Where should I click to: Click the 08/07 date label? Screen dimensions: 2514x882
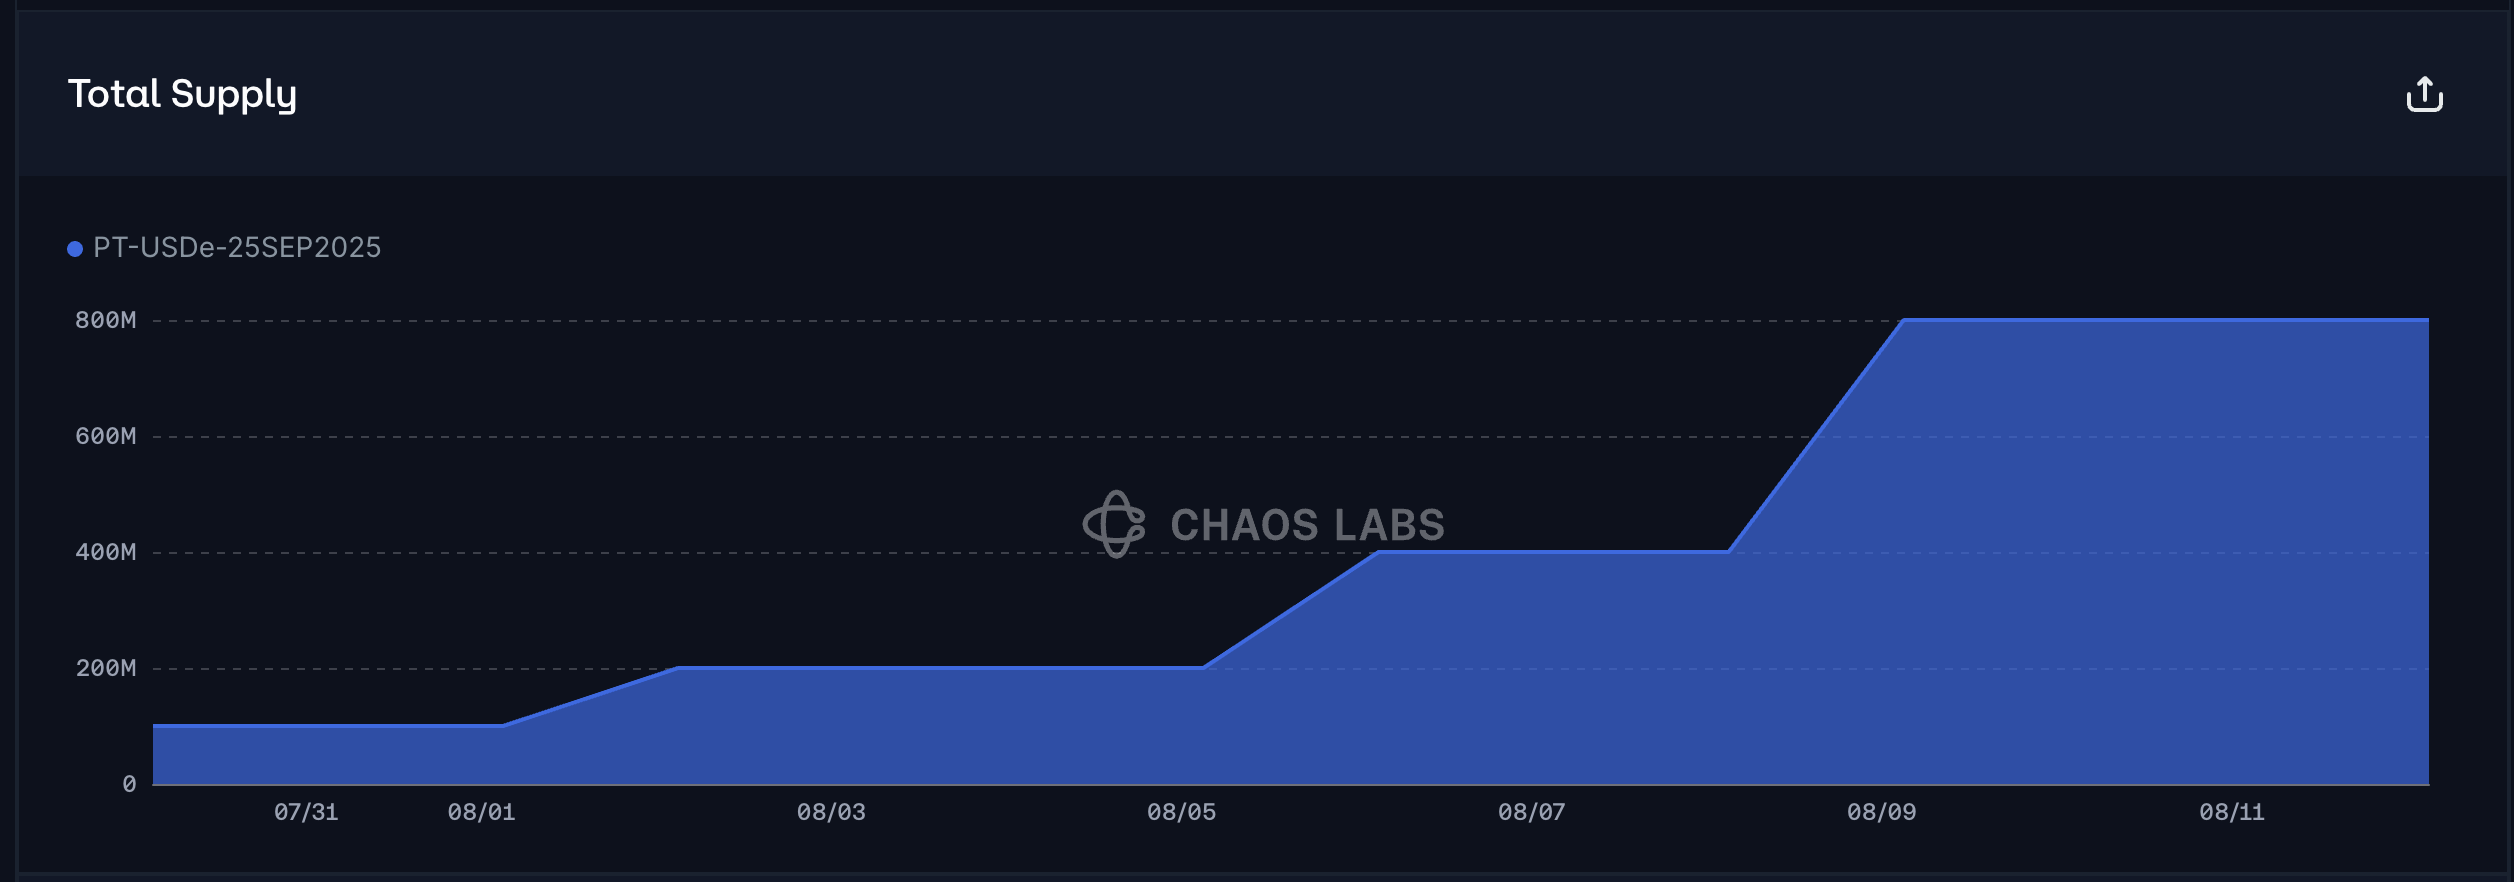pyautogui.click(x=1531, y=812)
